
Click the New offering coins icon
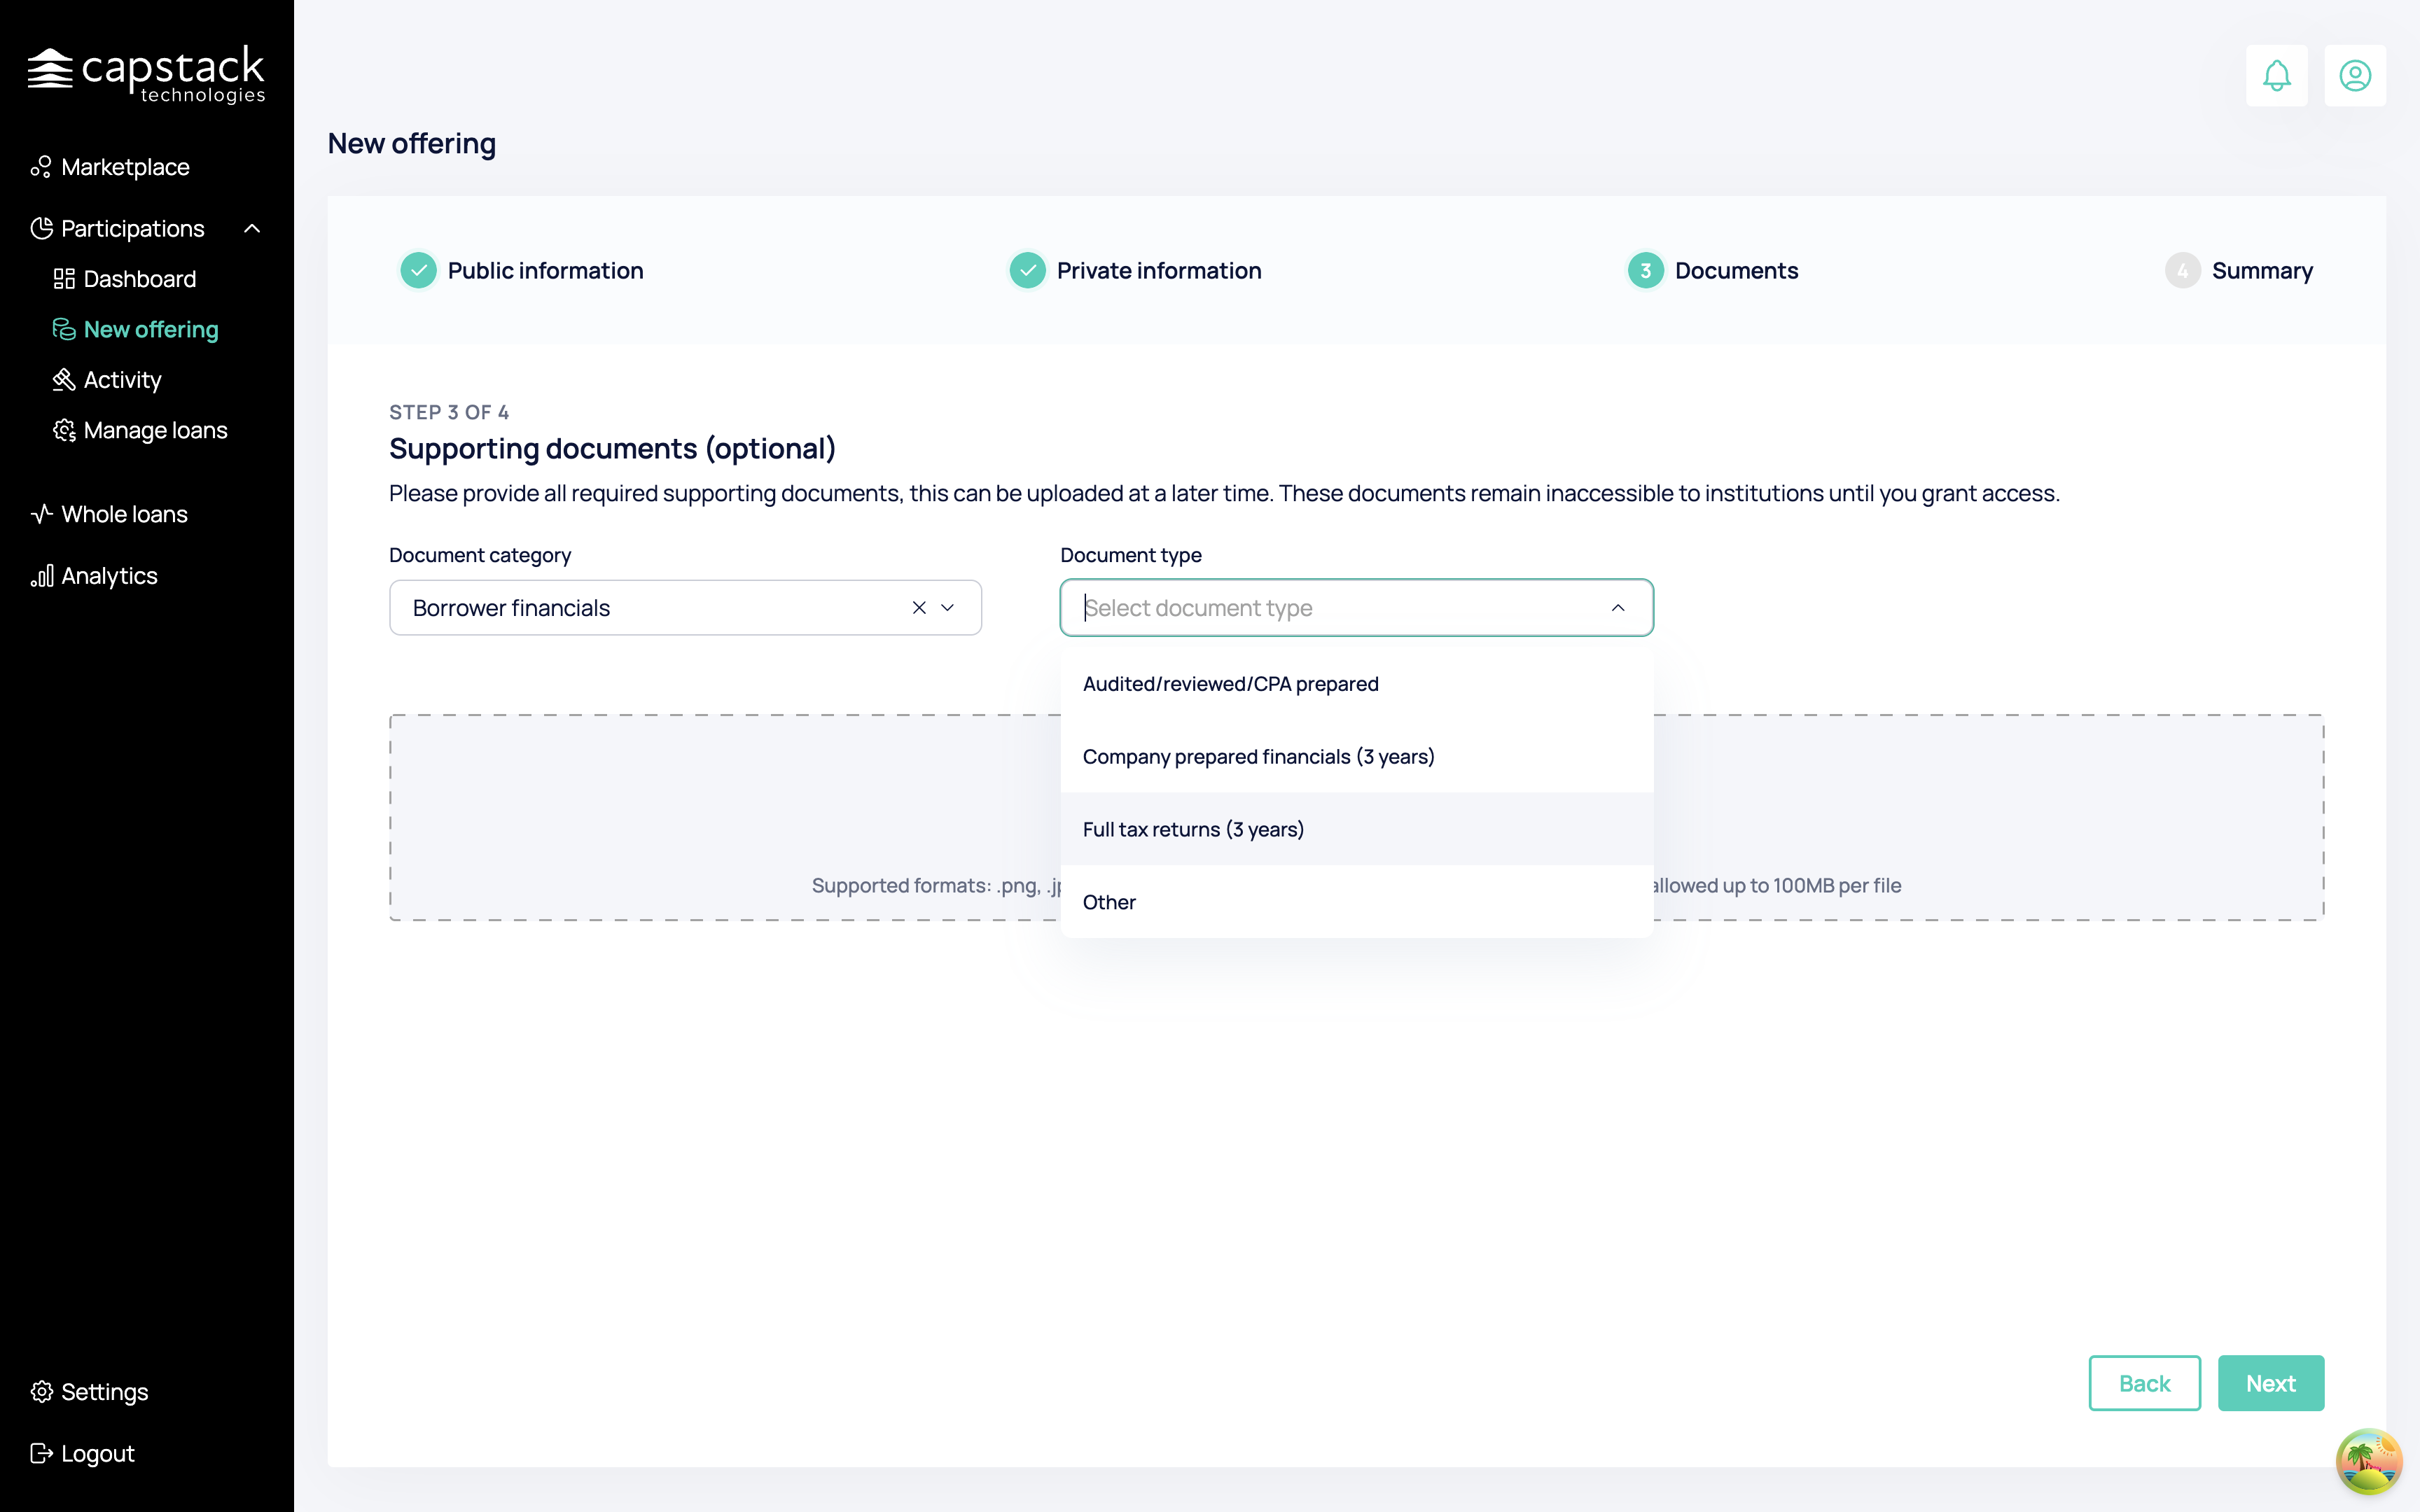(64, 329)
